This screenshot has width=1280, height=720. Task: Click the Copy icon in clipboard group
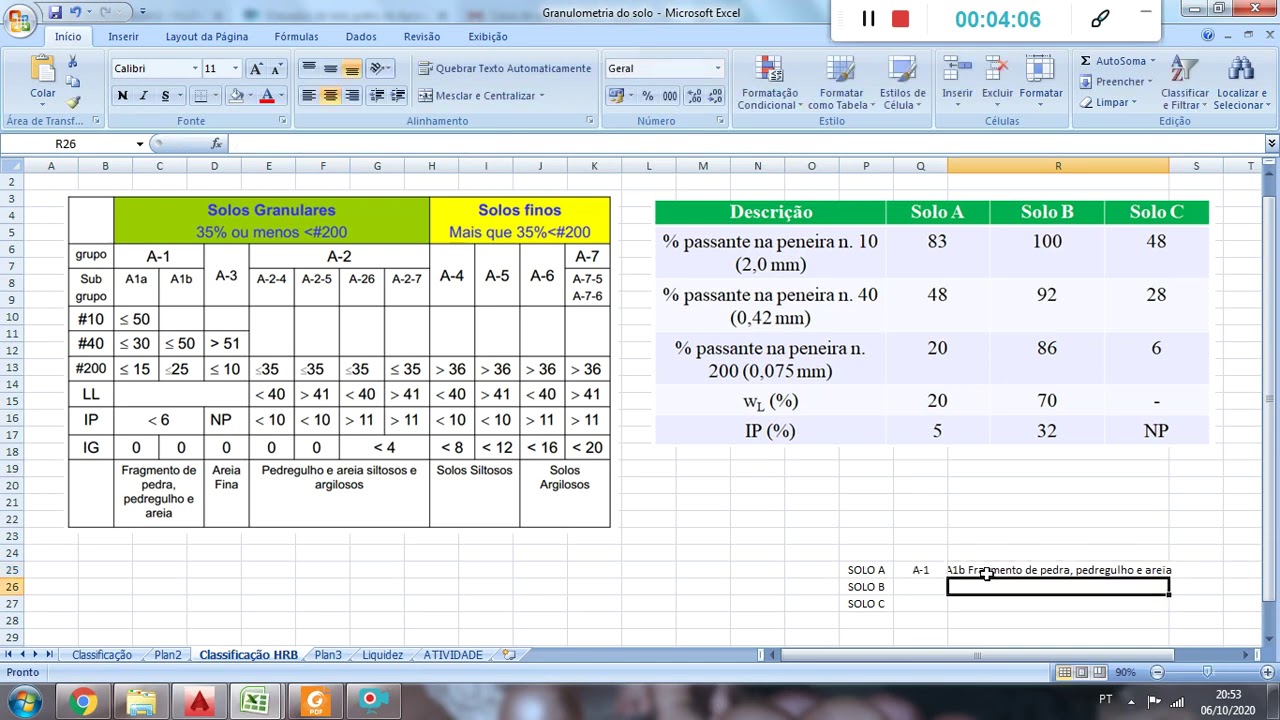[x=73, y=82]
